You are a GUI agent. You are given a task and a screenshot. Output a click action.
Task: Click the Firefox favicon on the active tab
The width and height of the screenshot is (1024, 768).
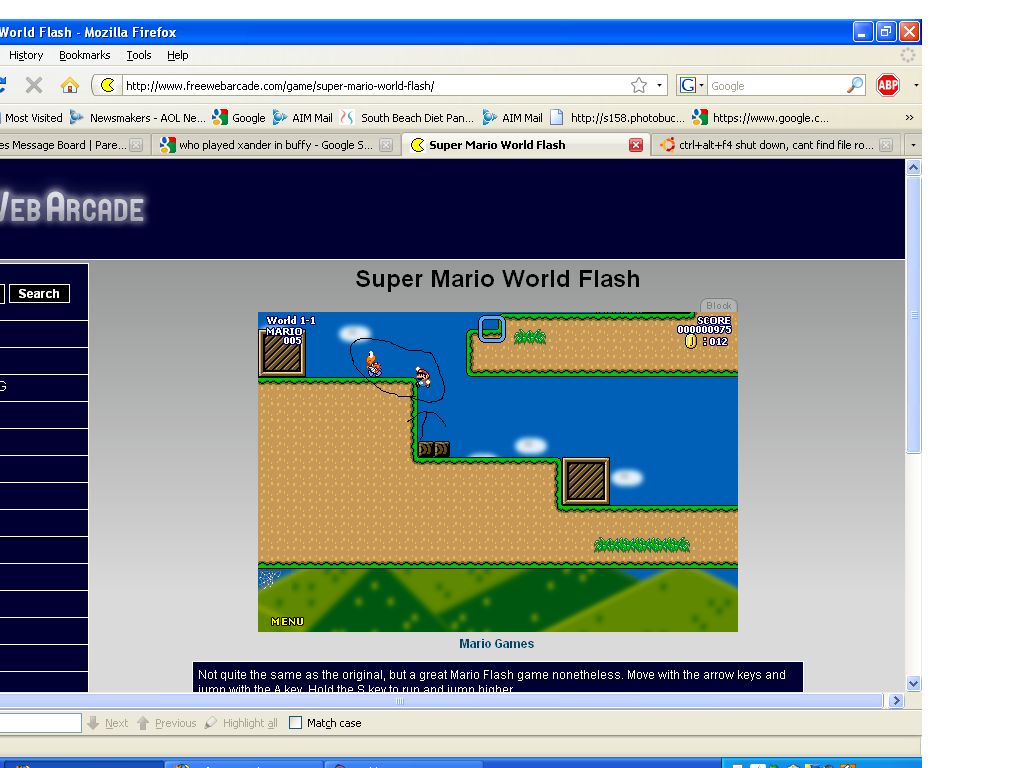click(418, 144)
